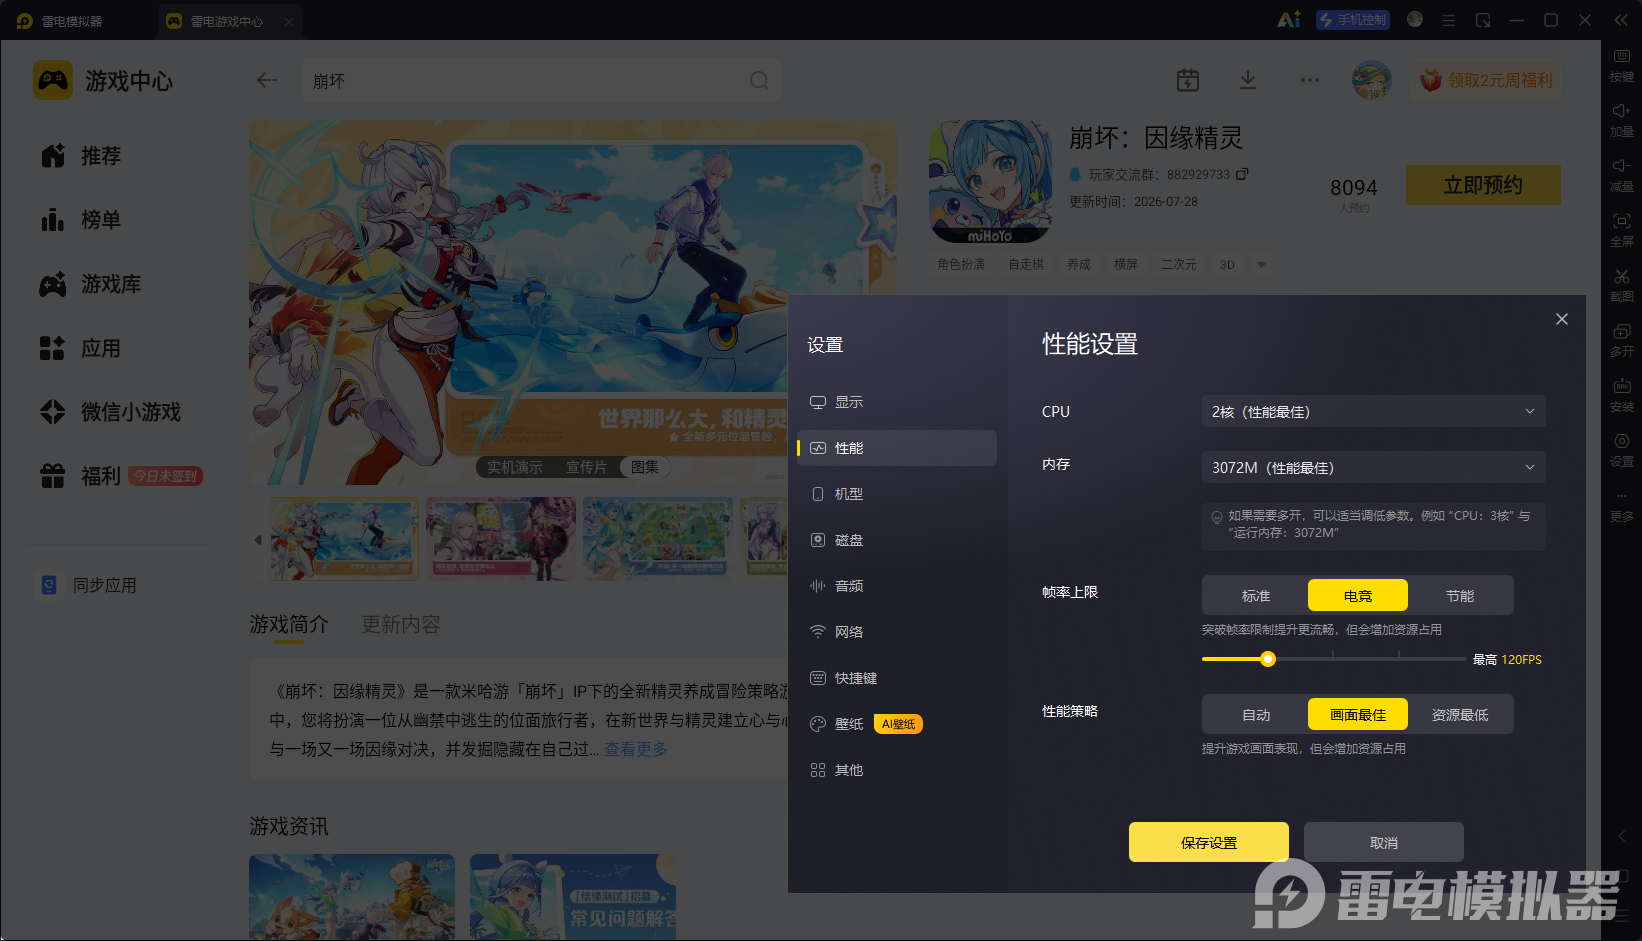The image size is (1642, 941).
Task: Open 其他 settings
Action: 897,770
